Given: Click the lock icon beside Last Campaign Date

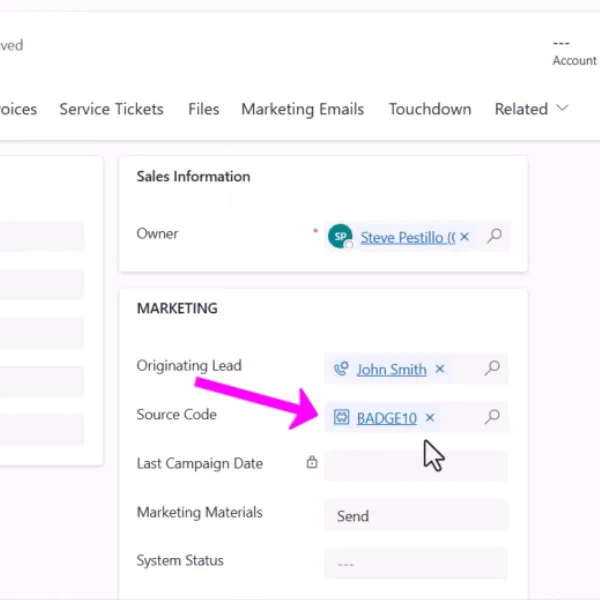Looking at the screenshot, I should 312,462.
